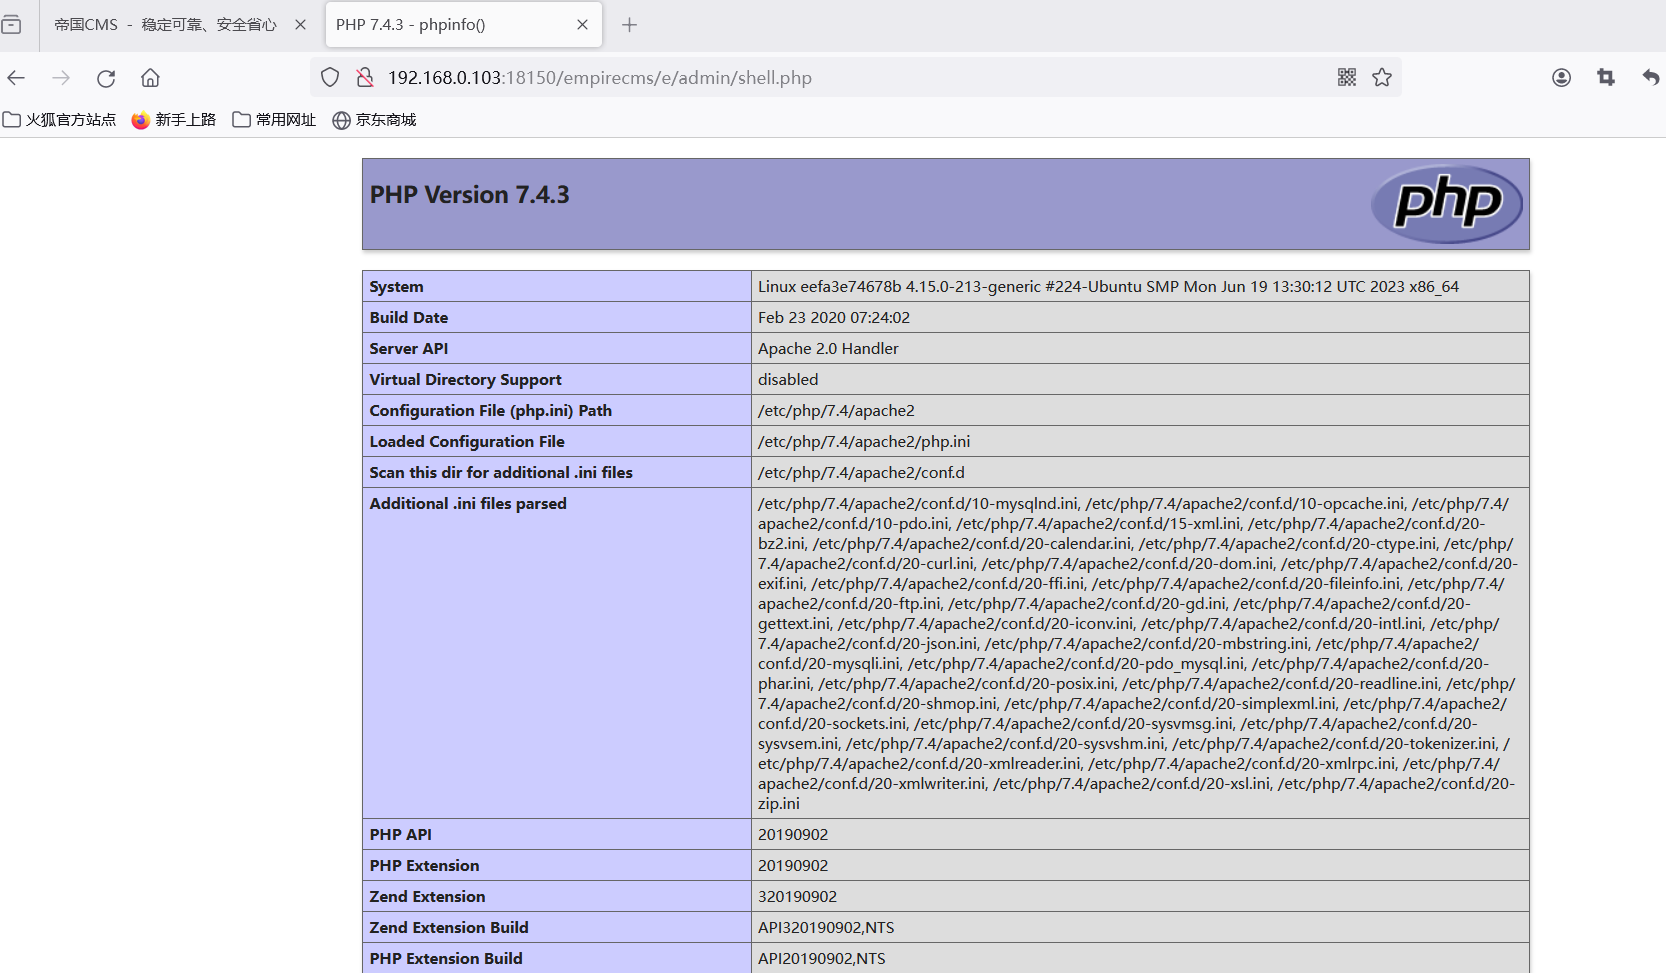Bookmark this page with the star icon
The width and height of the screenshot is (1666, 973).
1382,77
